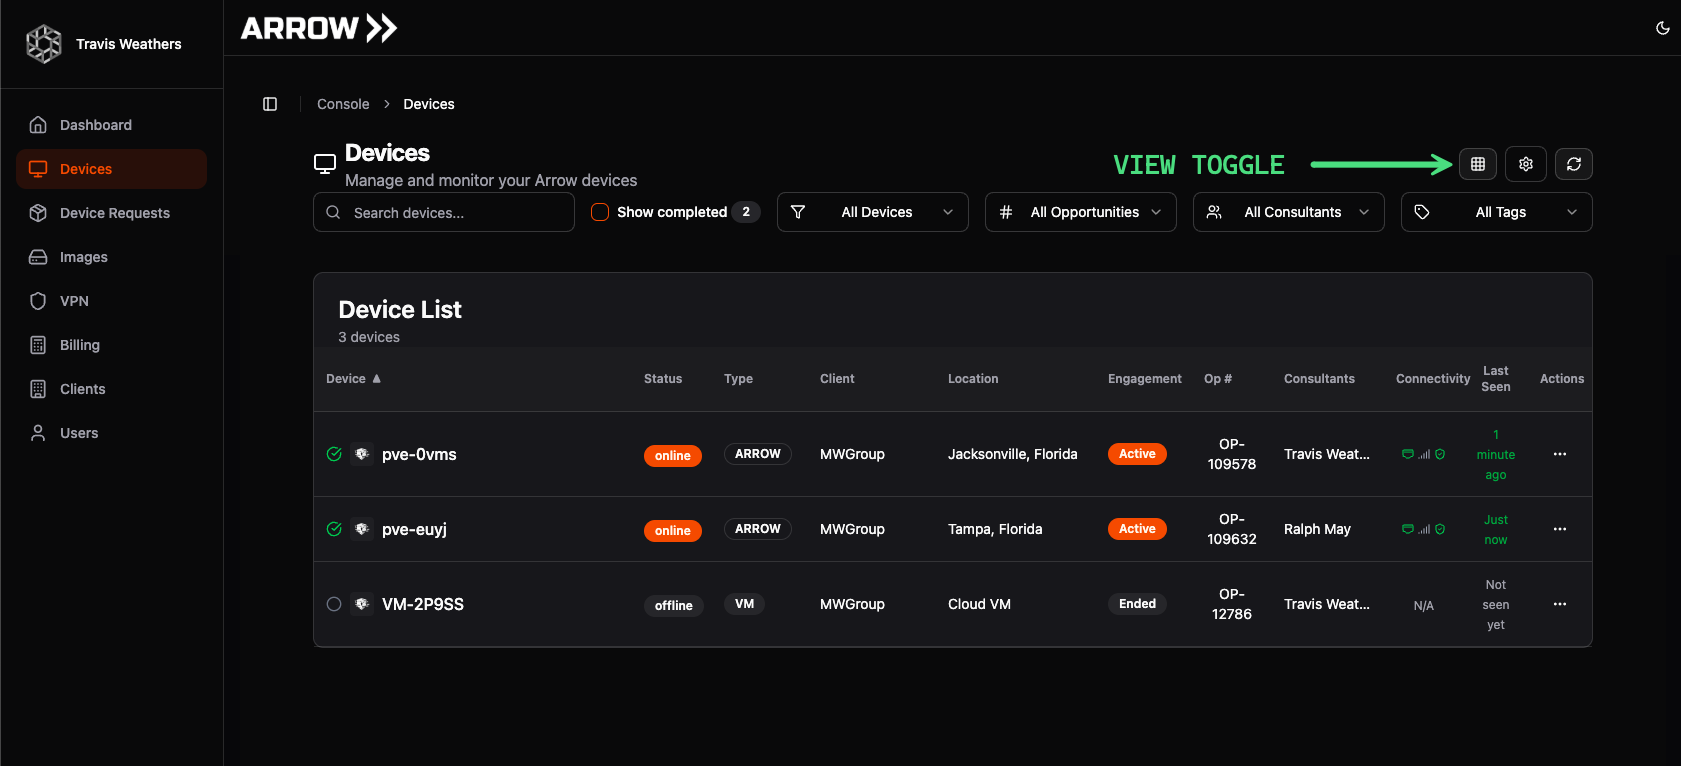Click the Ended engagement badge
The height and width of the screenshot is (766, 1681).
point(1137,604)
